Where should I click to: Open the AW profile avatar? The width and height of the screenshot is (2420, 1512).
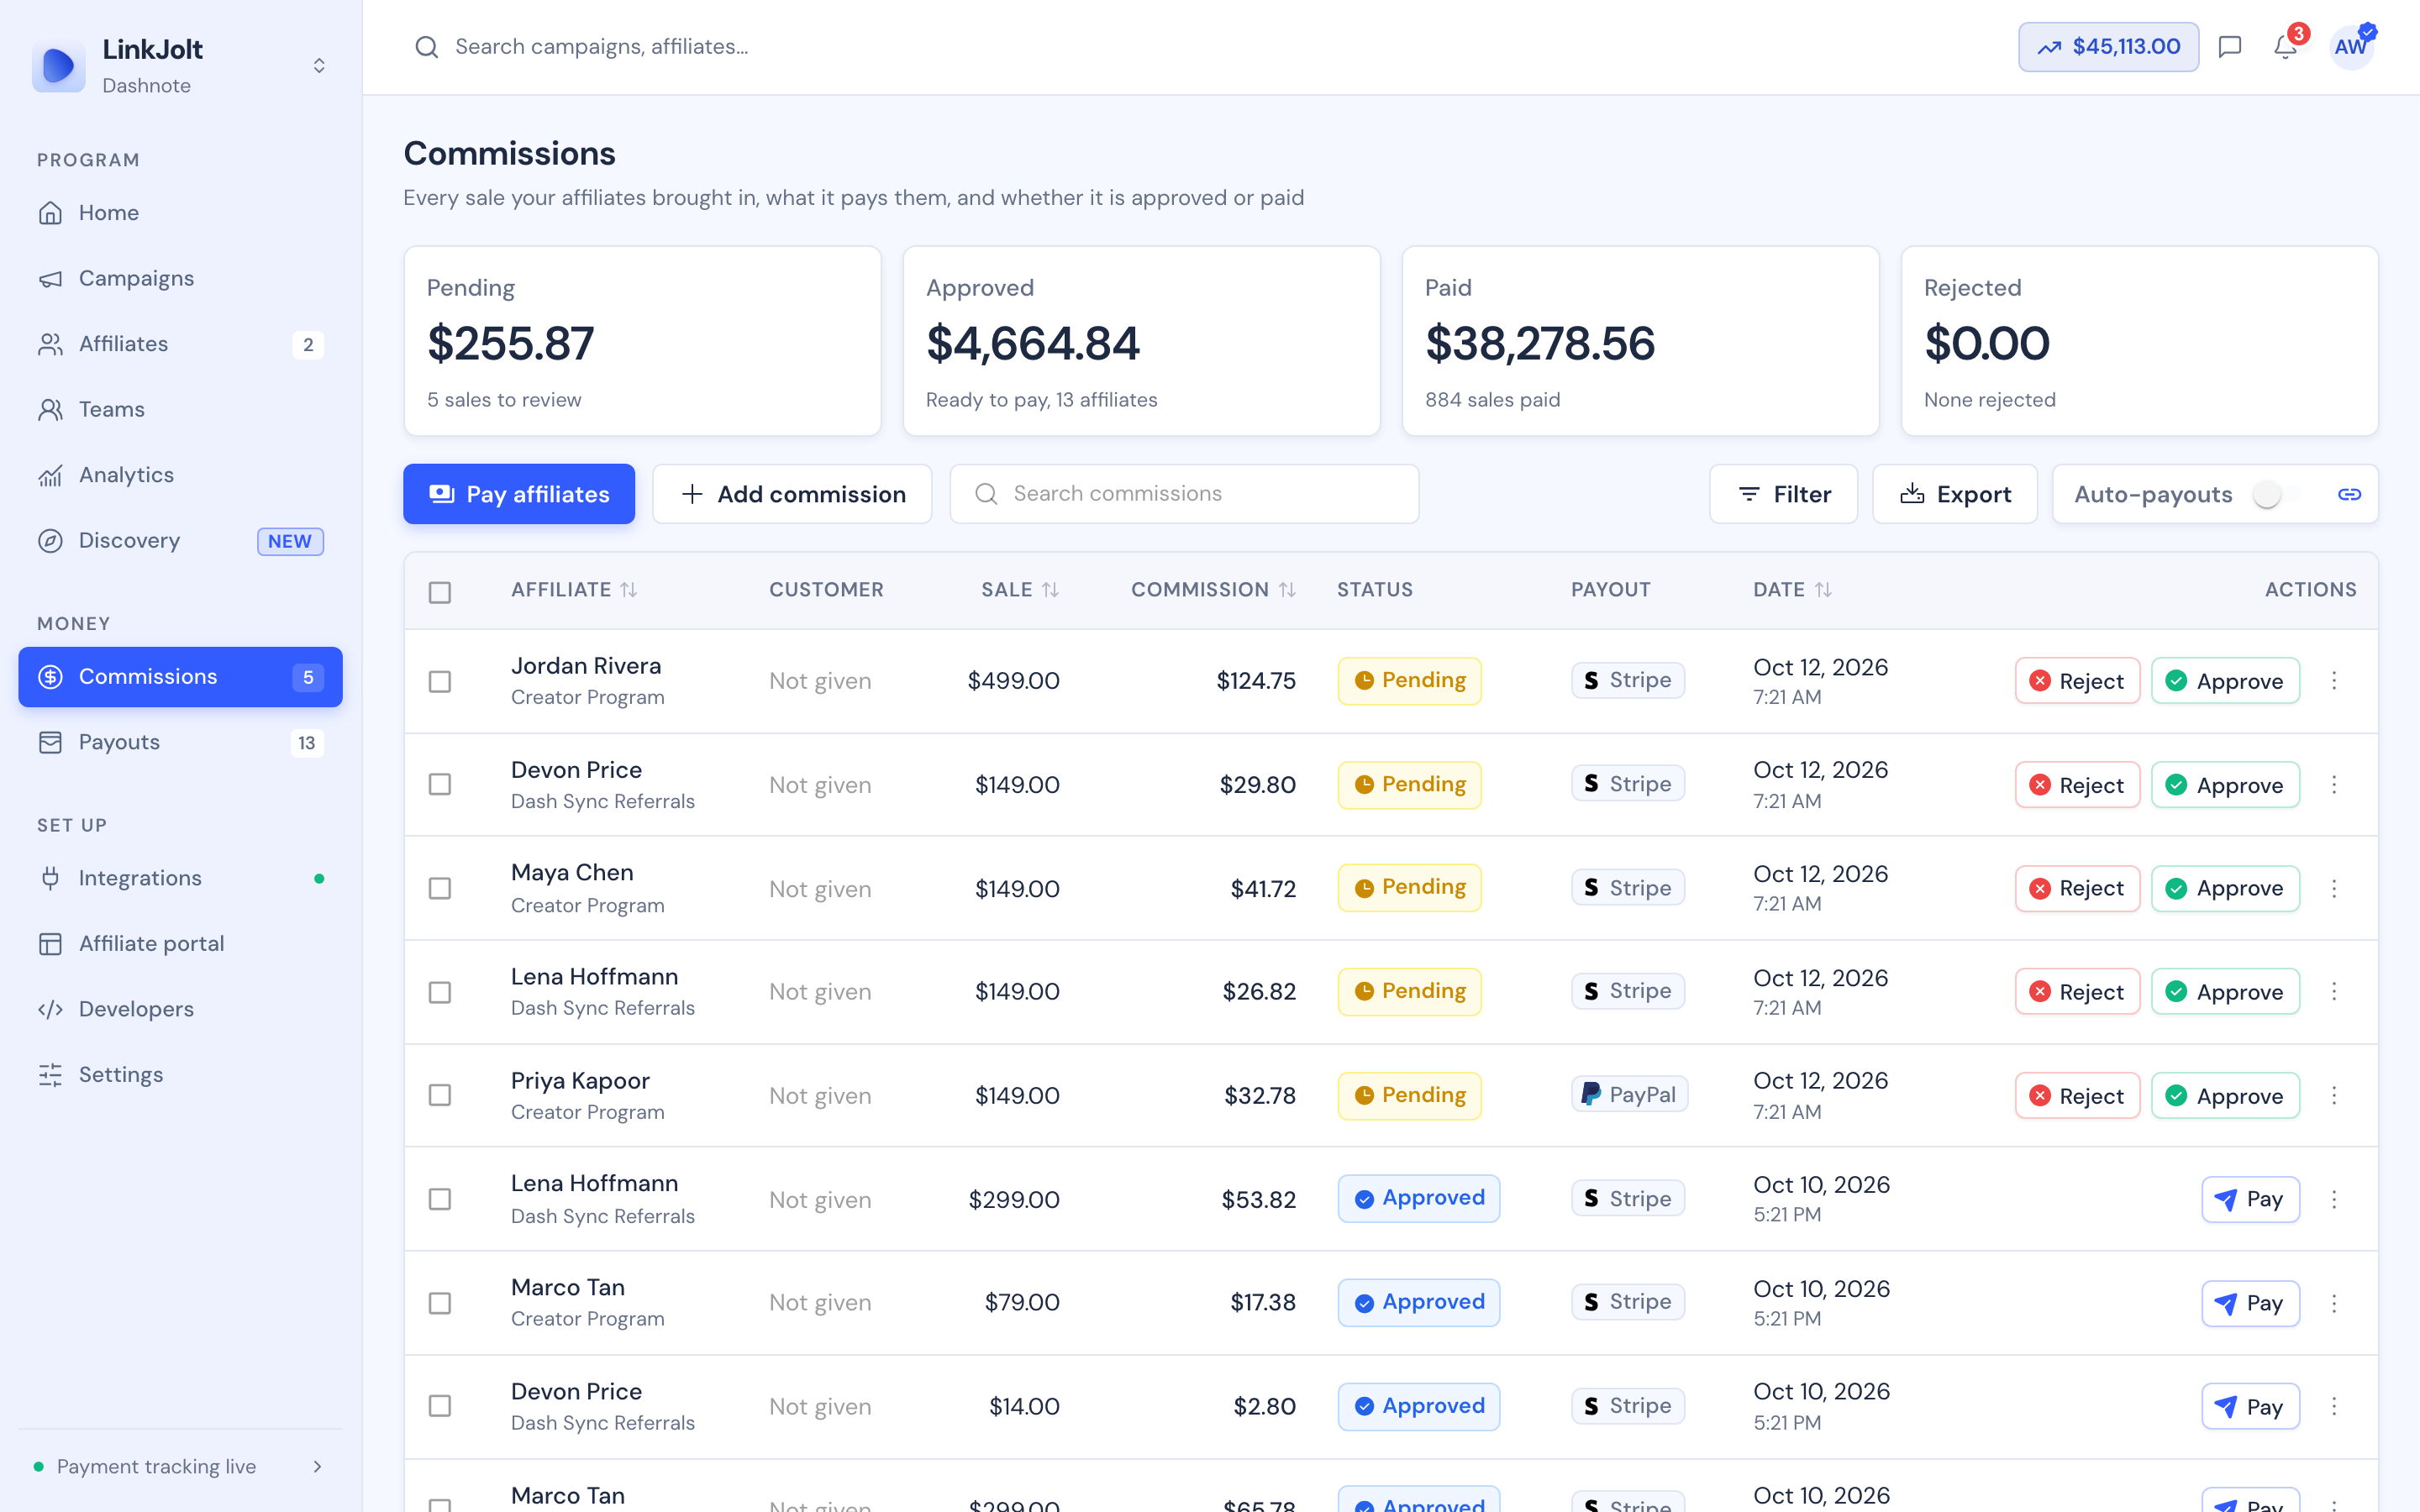tap(2351, 47)
